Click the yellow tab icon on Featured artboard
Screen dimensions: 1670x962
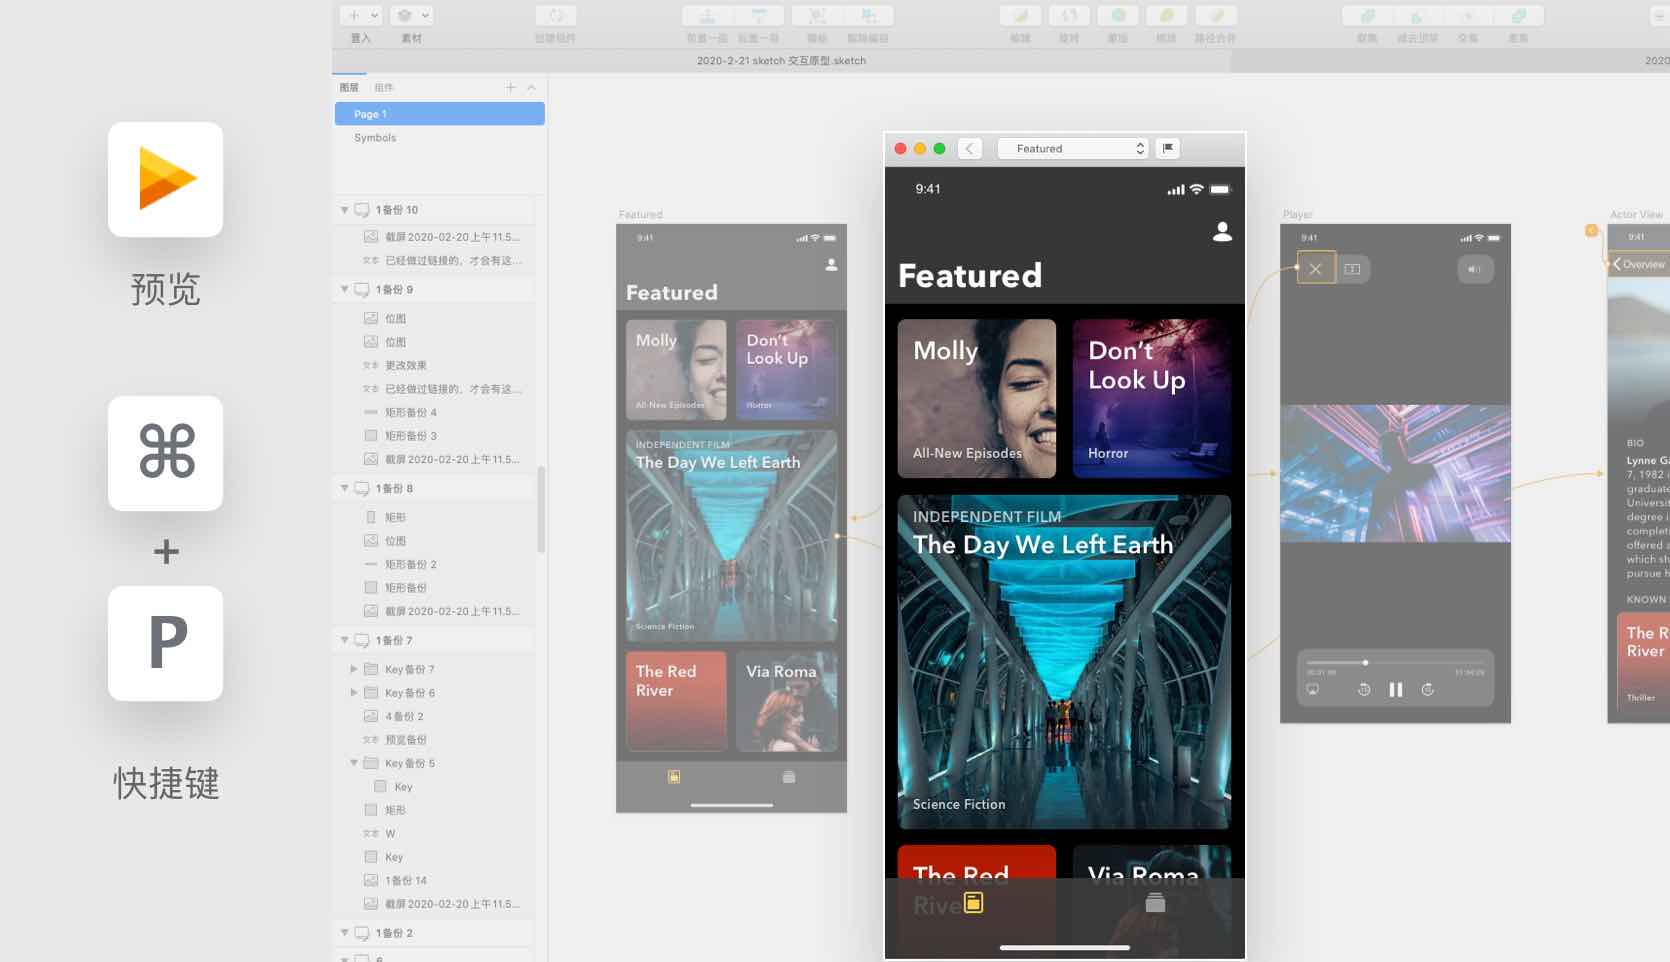[x=674, y=776]
